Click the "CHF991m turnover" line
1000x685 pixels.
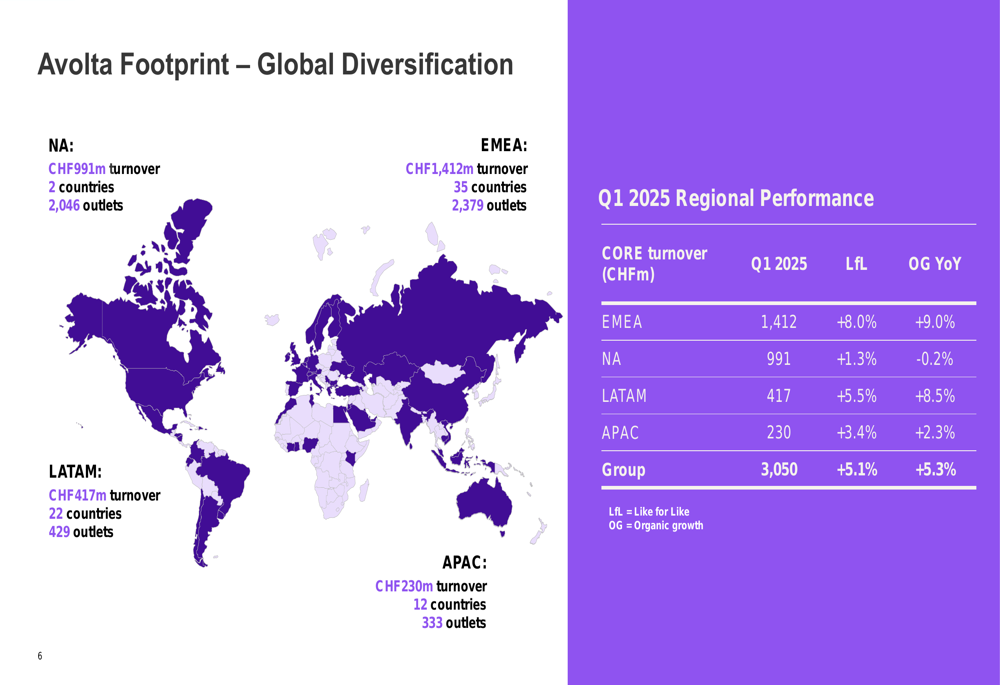click(x=104, y=169)
